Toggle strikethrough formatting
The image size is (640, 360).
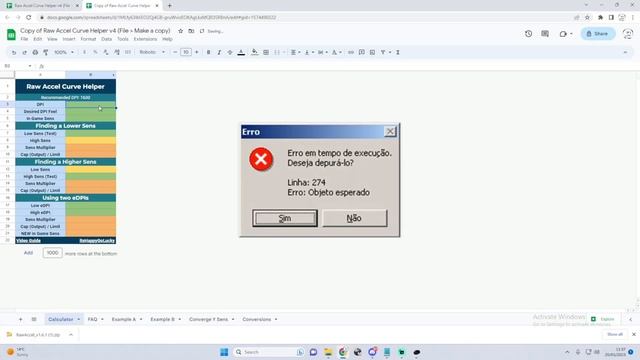(230, 52)
